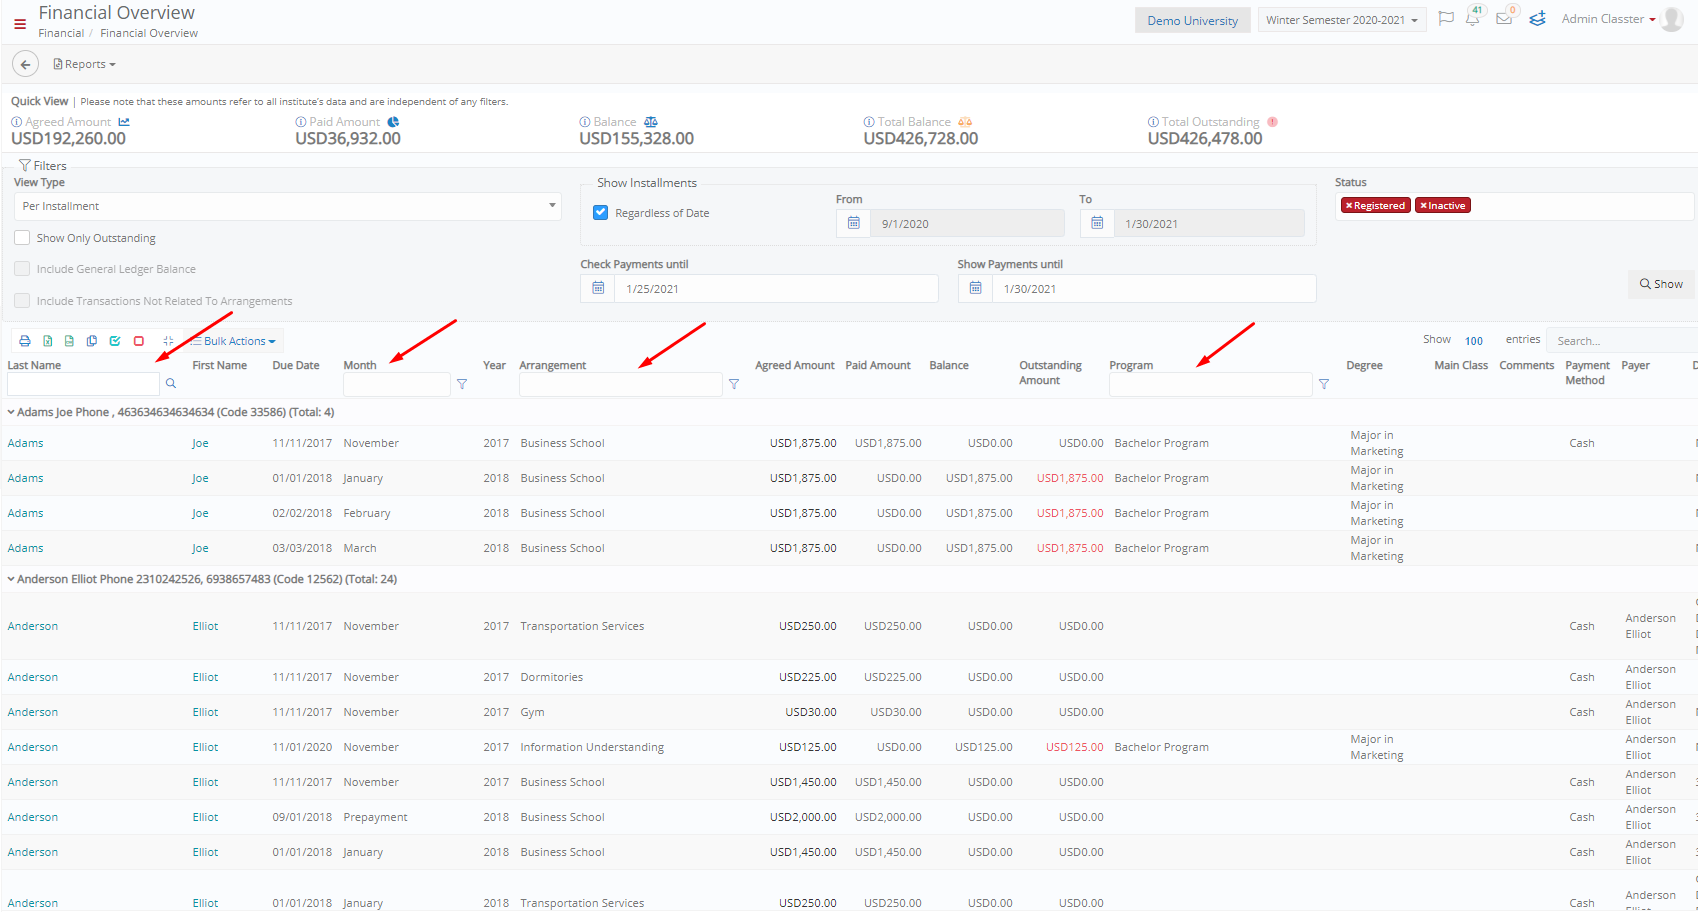This screenshot has height=912, width=1698.
Task: Open Joe link in March 2018 row
Action: coord(200,548)
